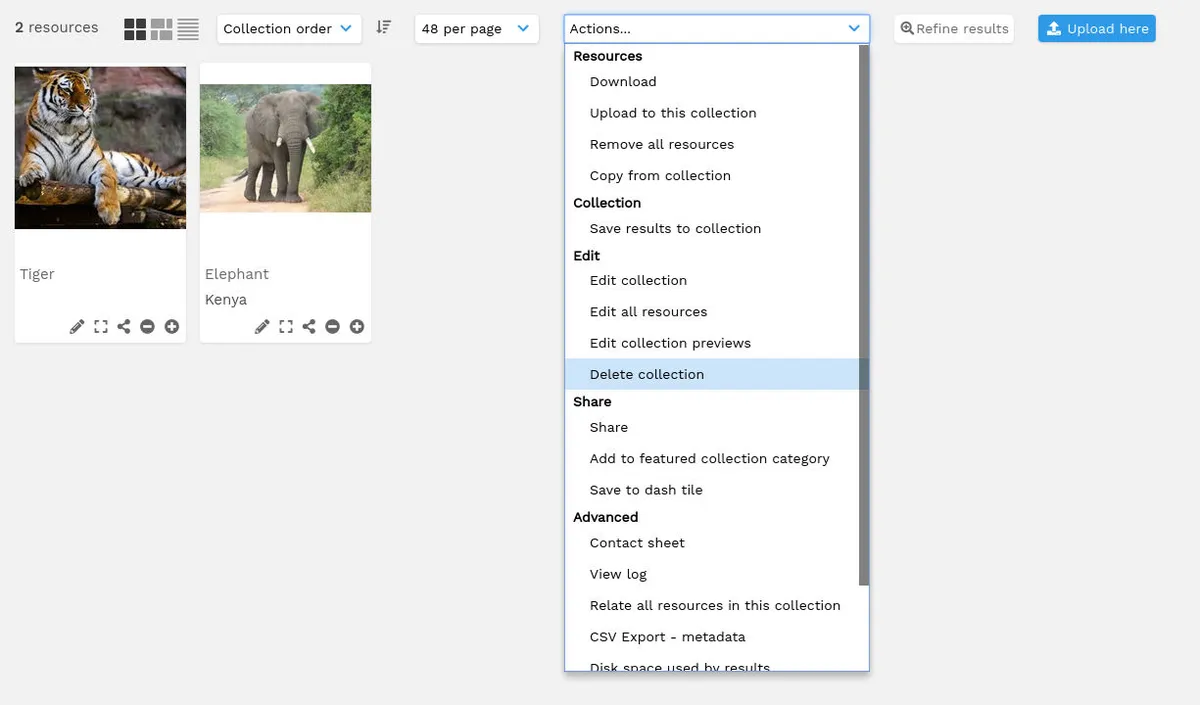Viewport: 1200px width, 705px height.
Task: Remove Elephant from collection with minus icon
Action: click(x=333, y=327)
